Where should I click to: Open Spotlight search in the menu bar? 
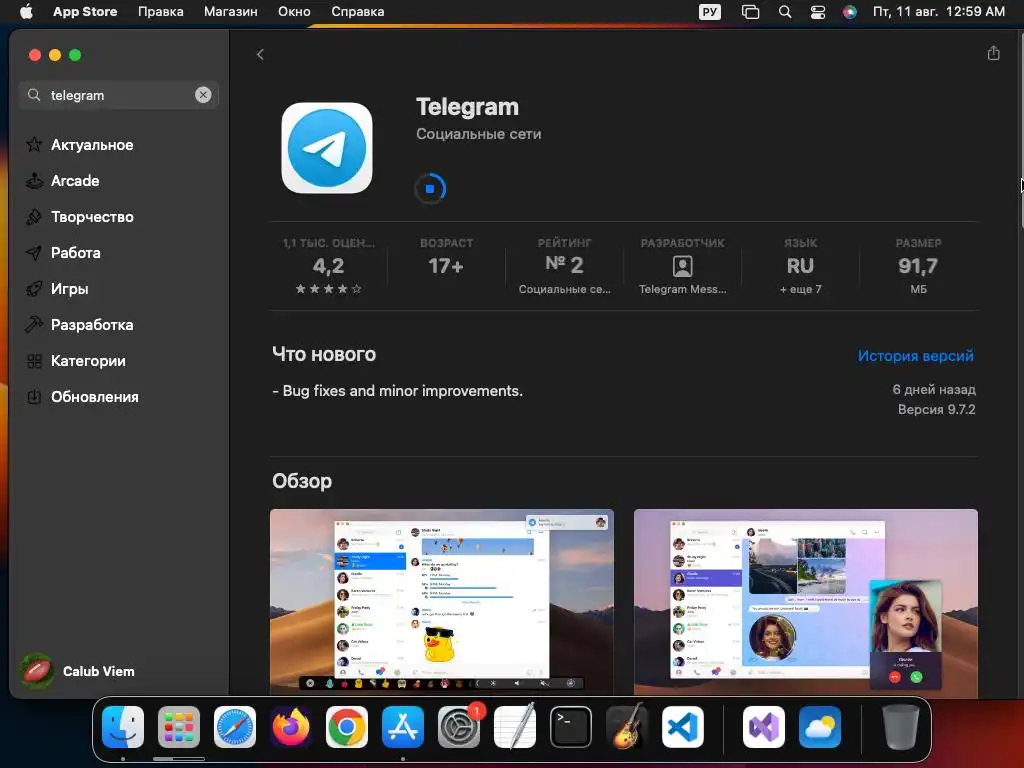[785, 12]
